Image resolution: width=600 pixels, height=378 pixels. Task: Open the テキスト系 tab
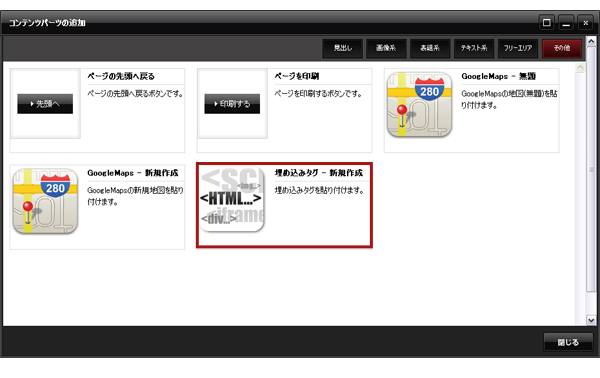474,48
